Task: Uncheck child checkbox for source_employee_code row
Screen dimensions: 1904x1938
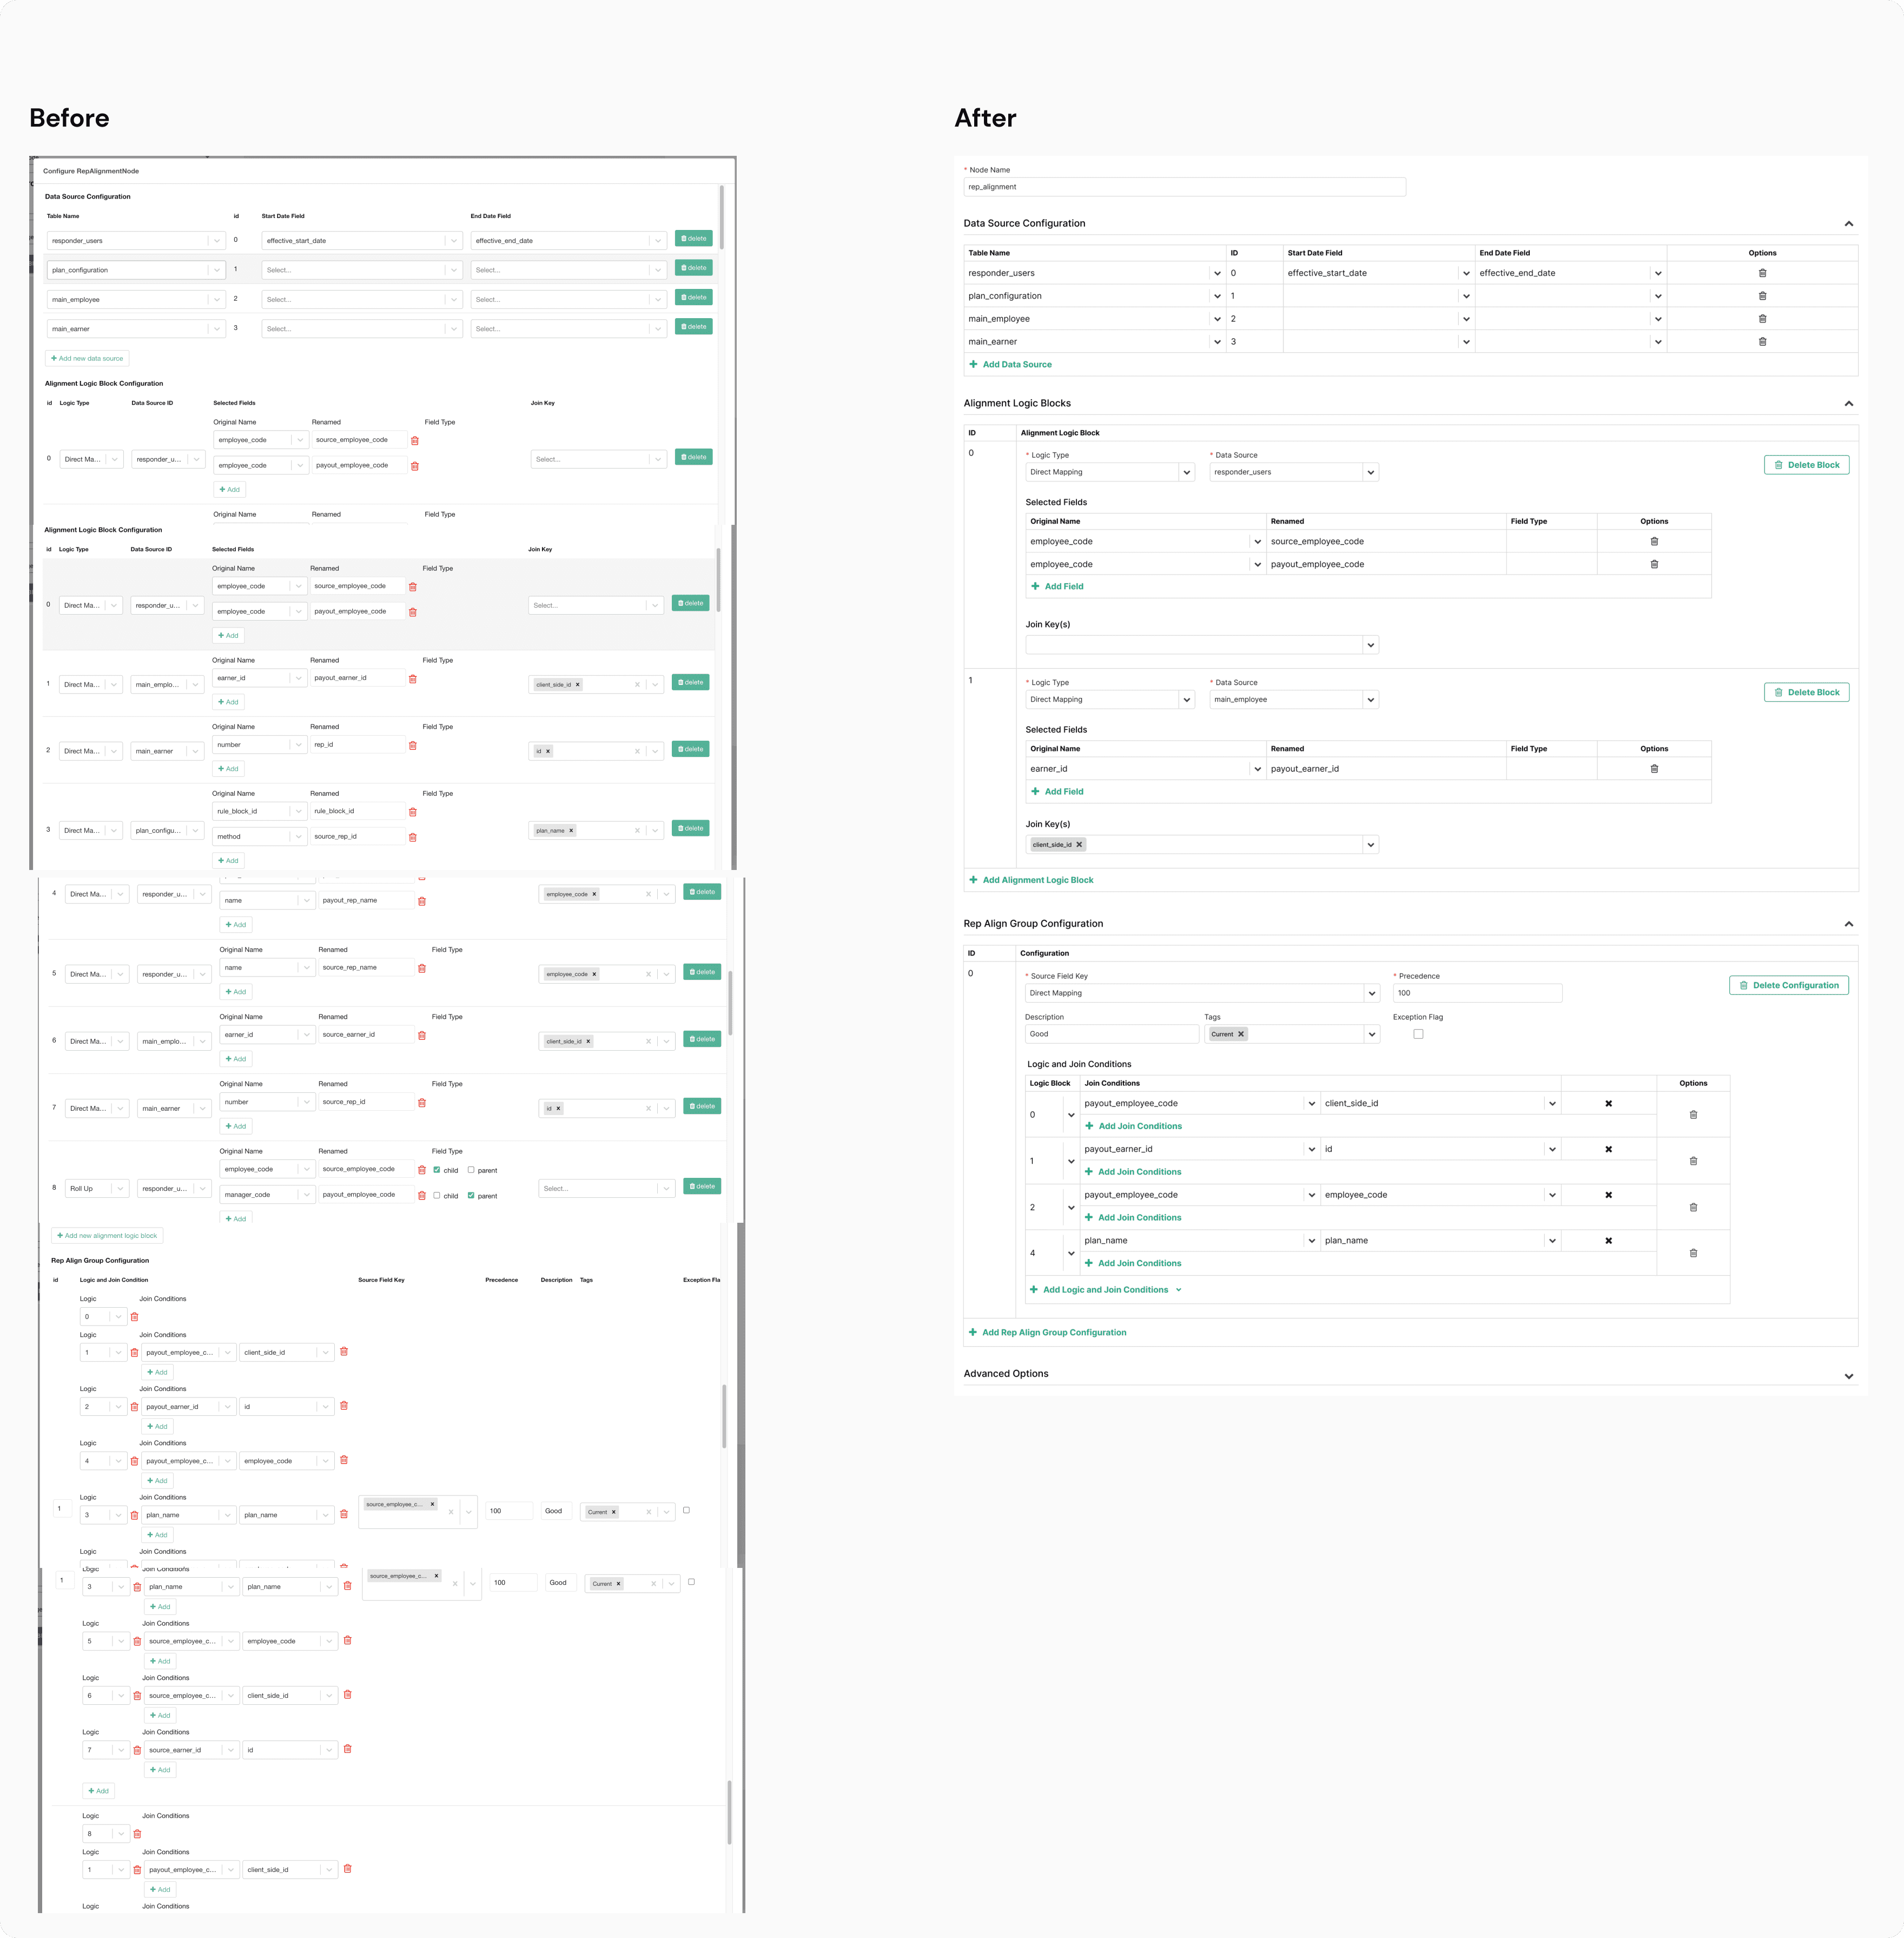Action: coord(437,1170)
